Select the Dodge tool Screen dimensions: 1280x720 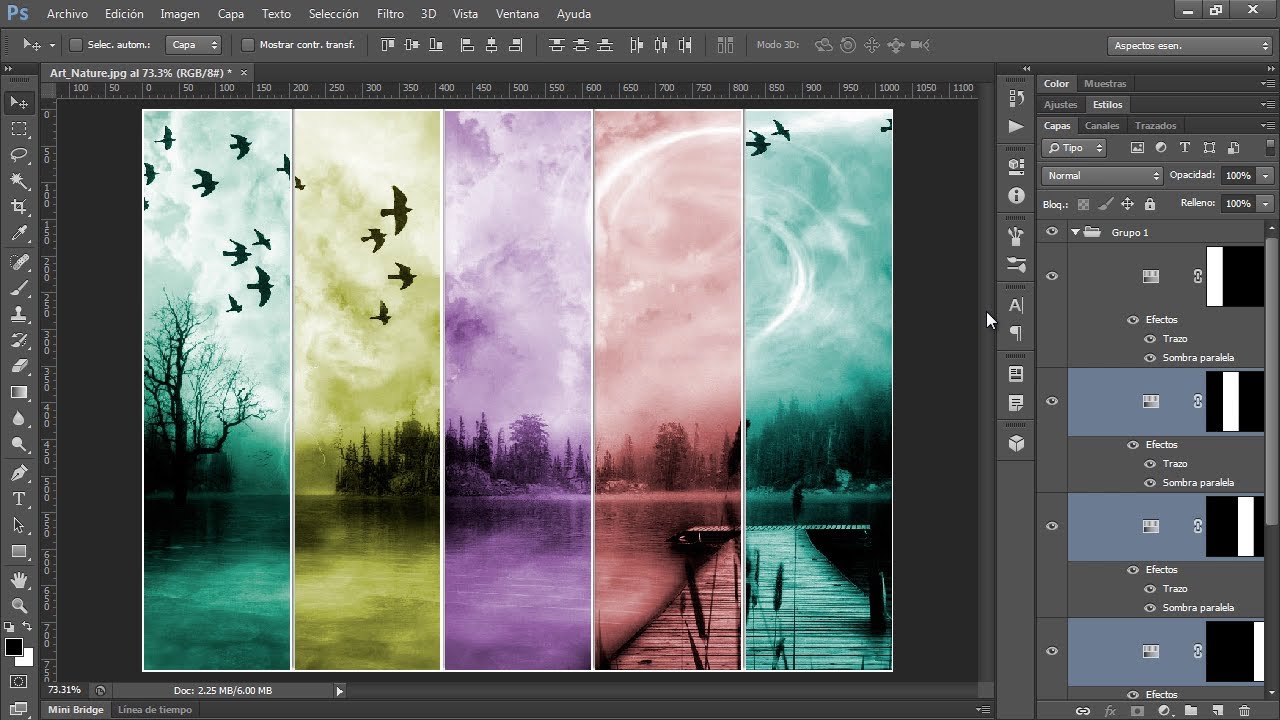click(x=19, y=445)
